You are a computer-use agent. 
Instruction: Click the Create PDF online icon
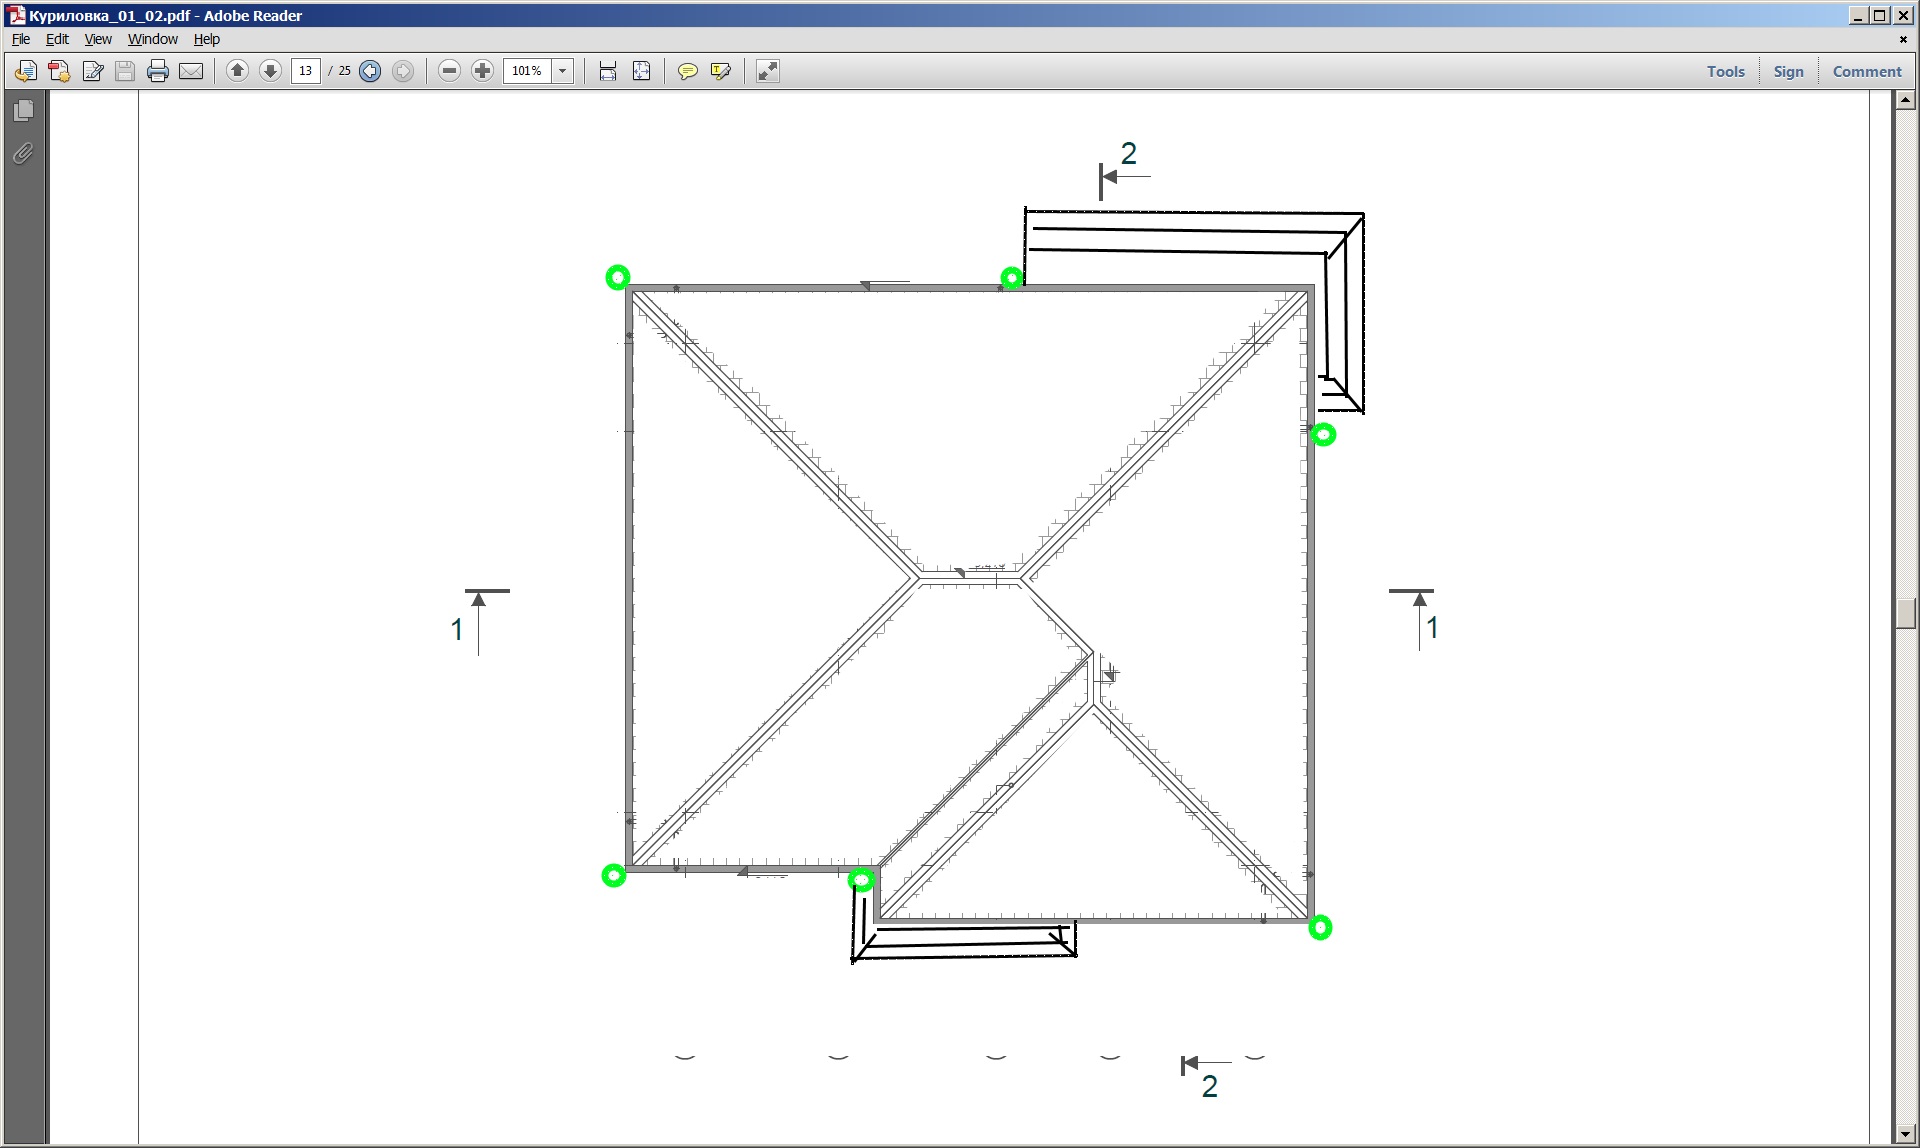click(x=59, y=71)
